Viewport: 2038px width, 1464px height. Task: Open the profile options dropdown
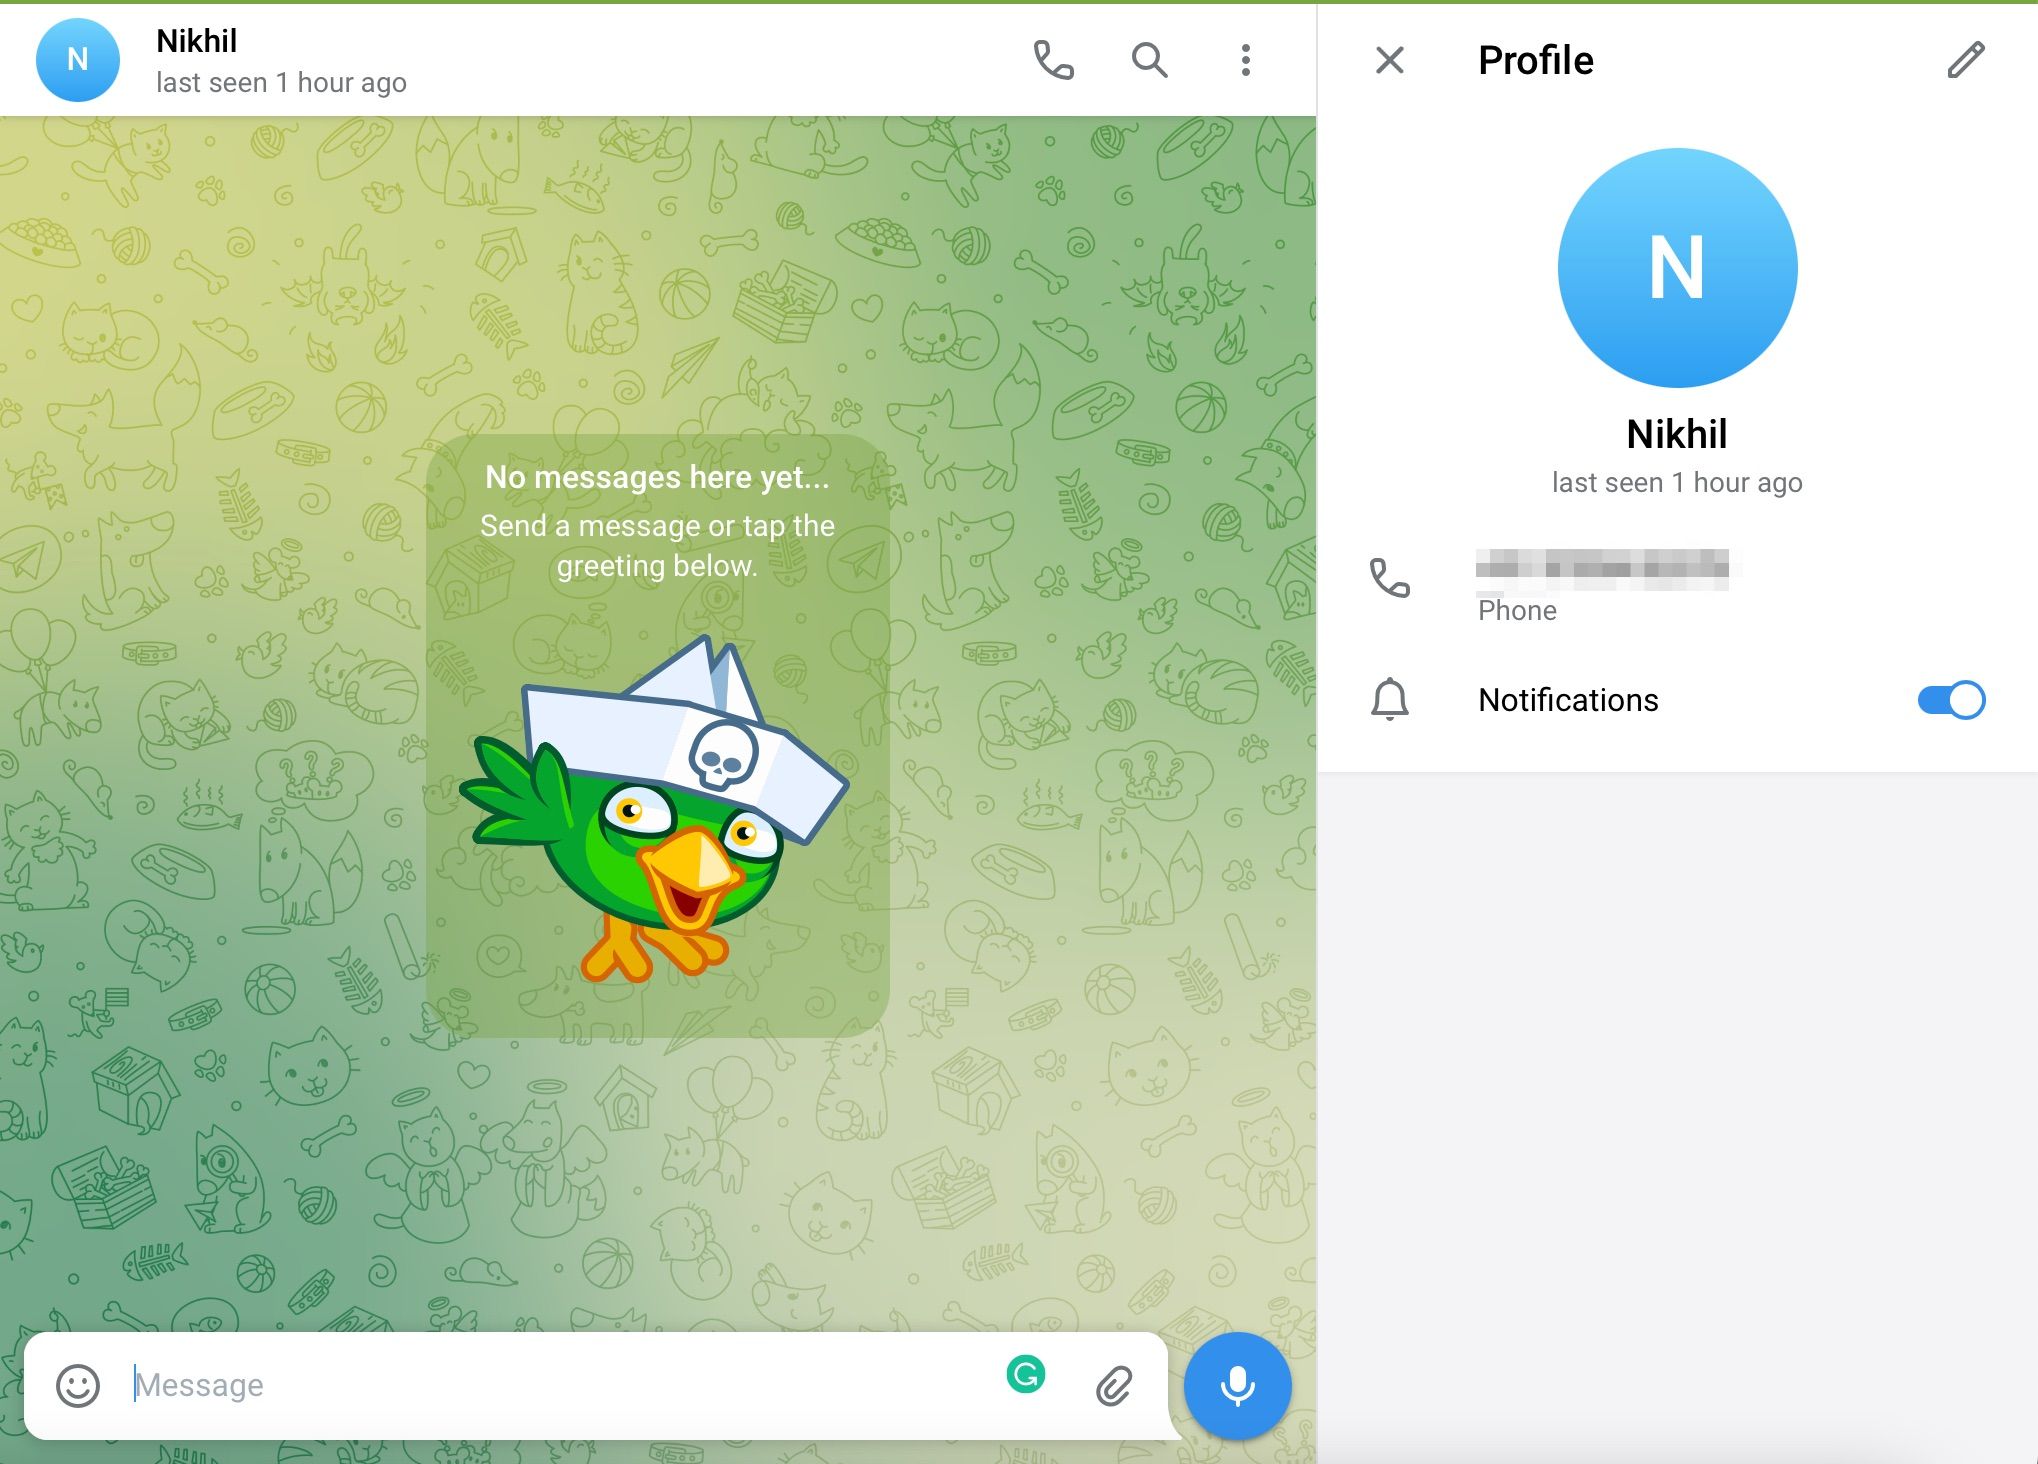click(x=1248, y=59)
